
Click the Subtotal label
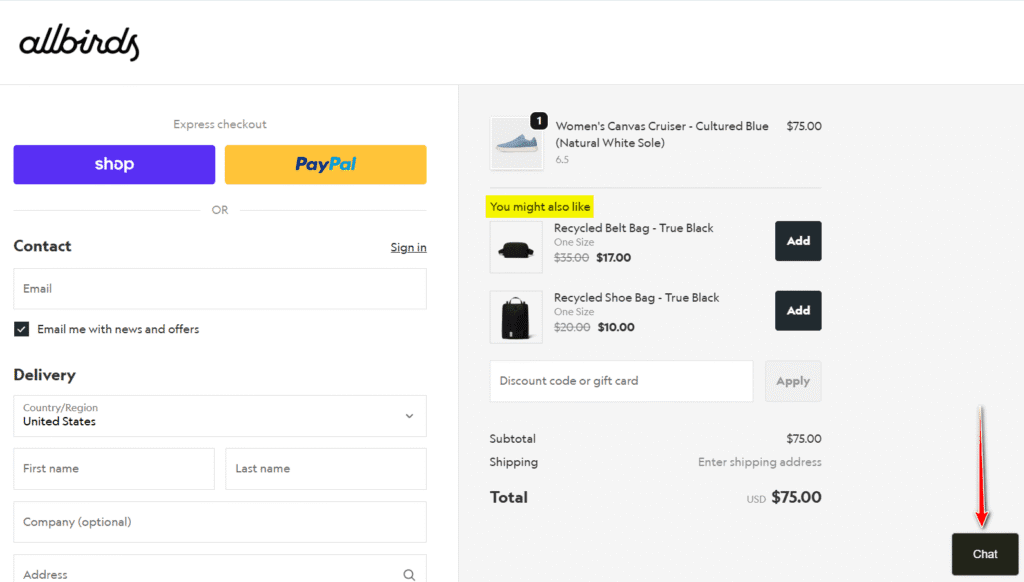click(x=513, y=439)
